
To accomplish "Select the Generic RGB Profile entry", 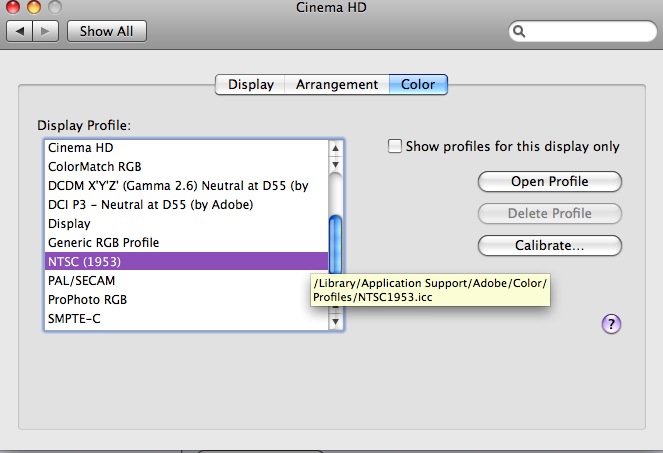I will pos(186,243).
